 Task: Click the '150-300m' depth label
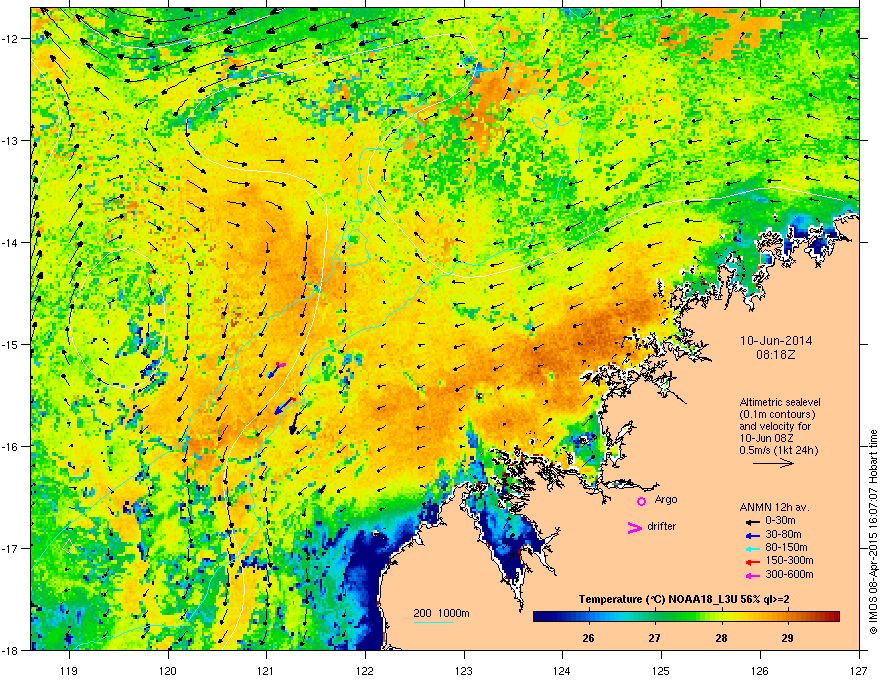click(x=789, y=561)
